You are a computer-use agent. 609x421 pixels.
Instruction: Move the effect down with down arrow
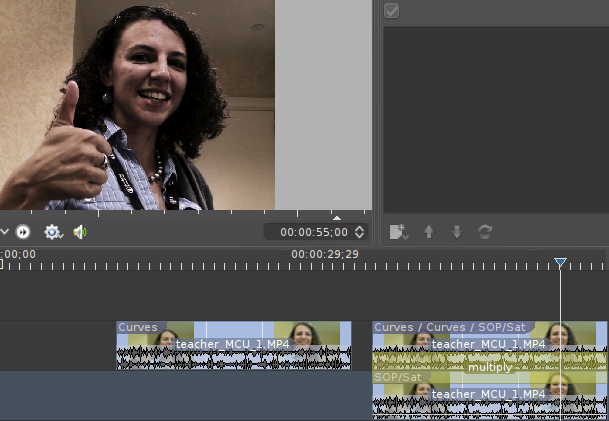(x=457, y=232)
